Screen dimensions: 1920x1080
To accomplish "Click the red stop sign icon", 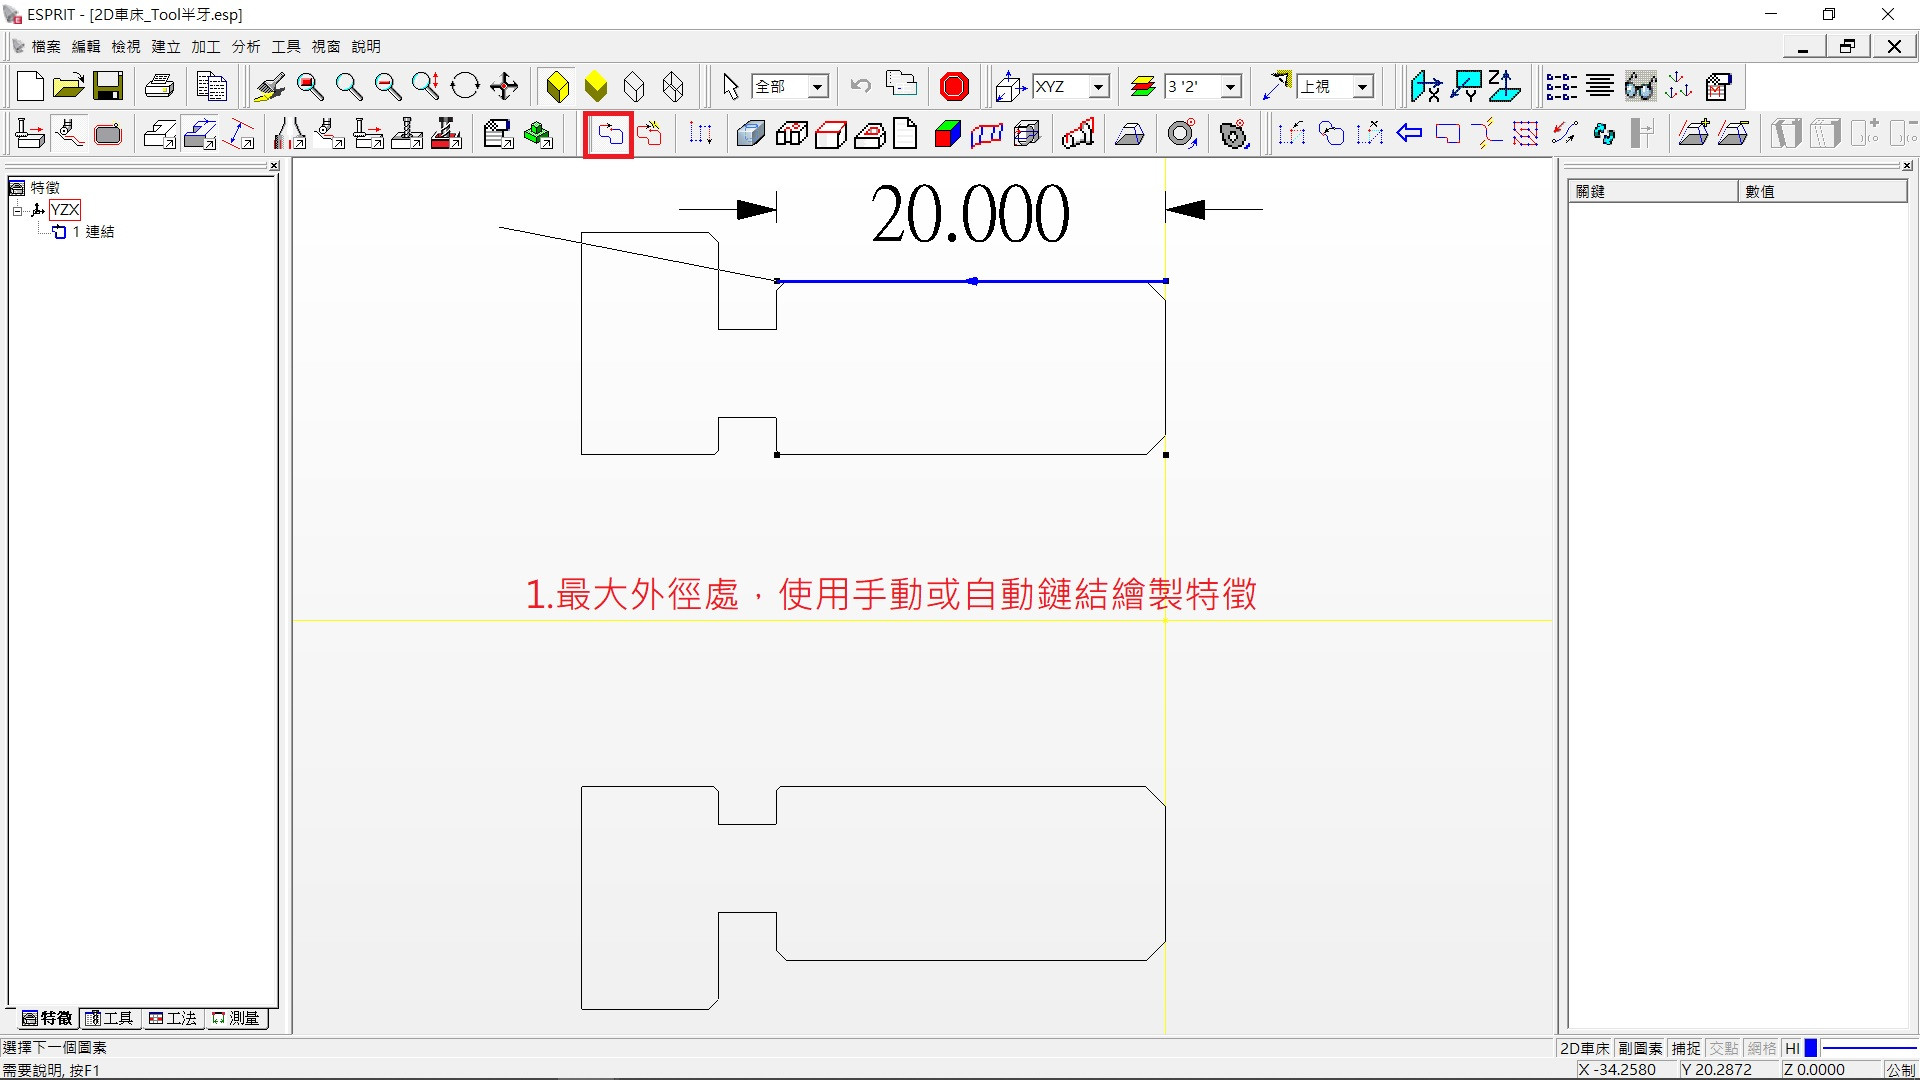I will point(954,87).
